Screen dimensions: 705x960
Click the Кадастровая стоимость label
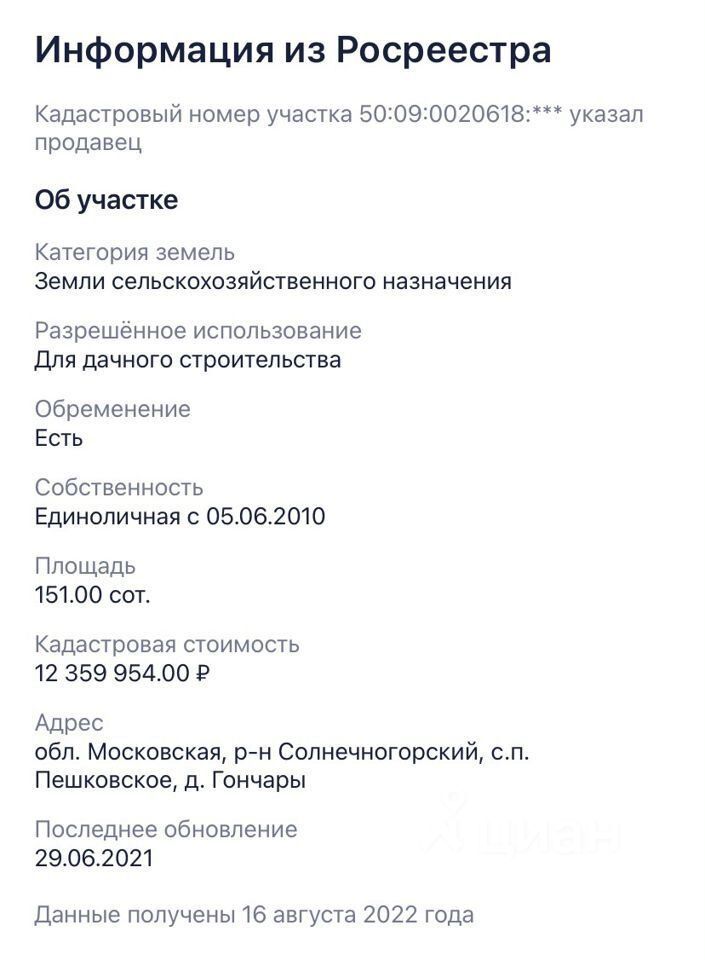point(167,644)
